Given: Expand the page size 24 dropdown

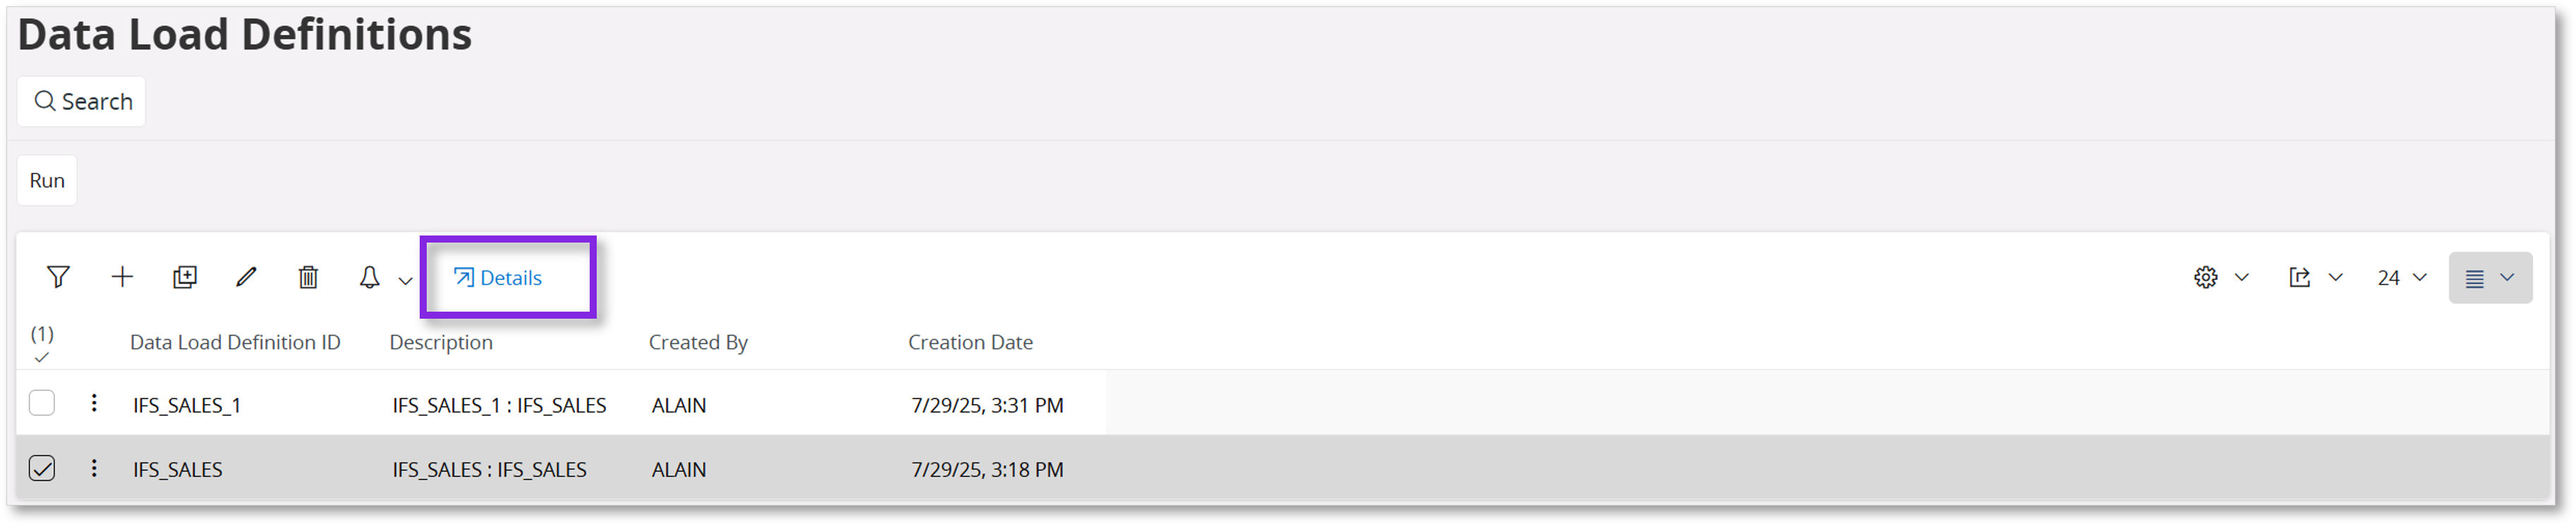Looking at the screenshot, I should 2401,277.
